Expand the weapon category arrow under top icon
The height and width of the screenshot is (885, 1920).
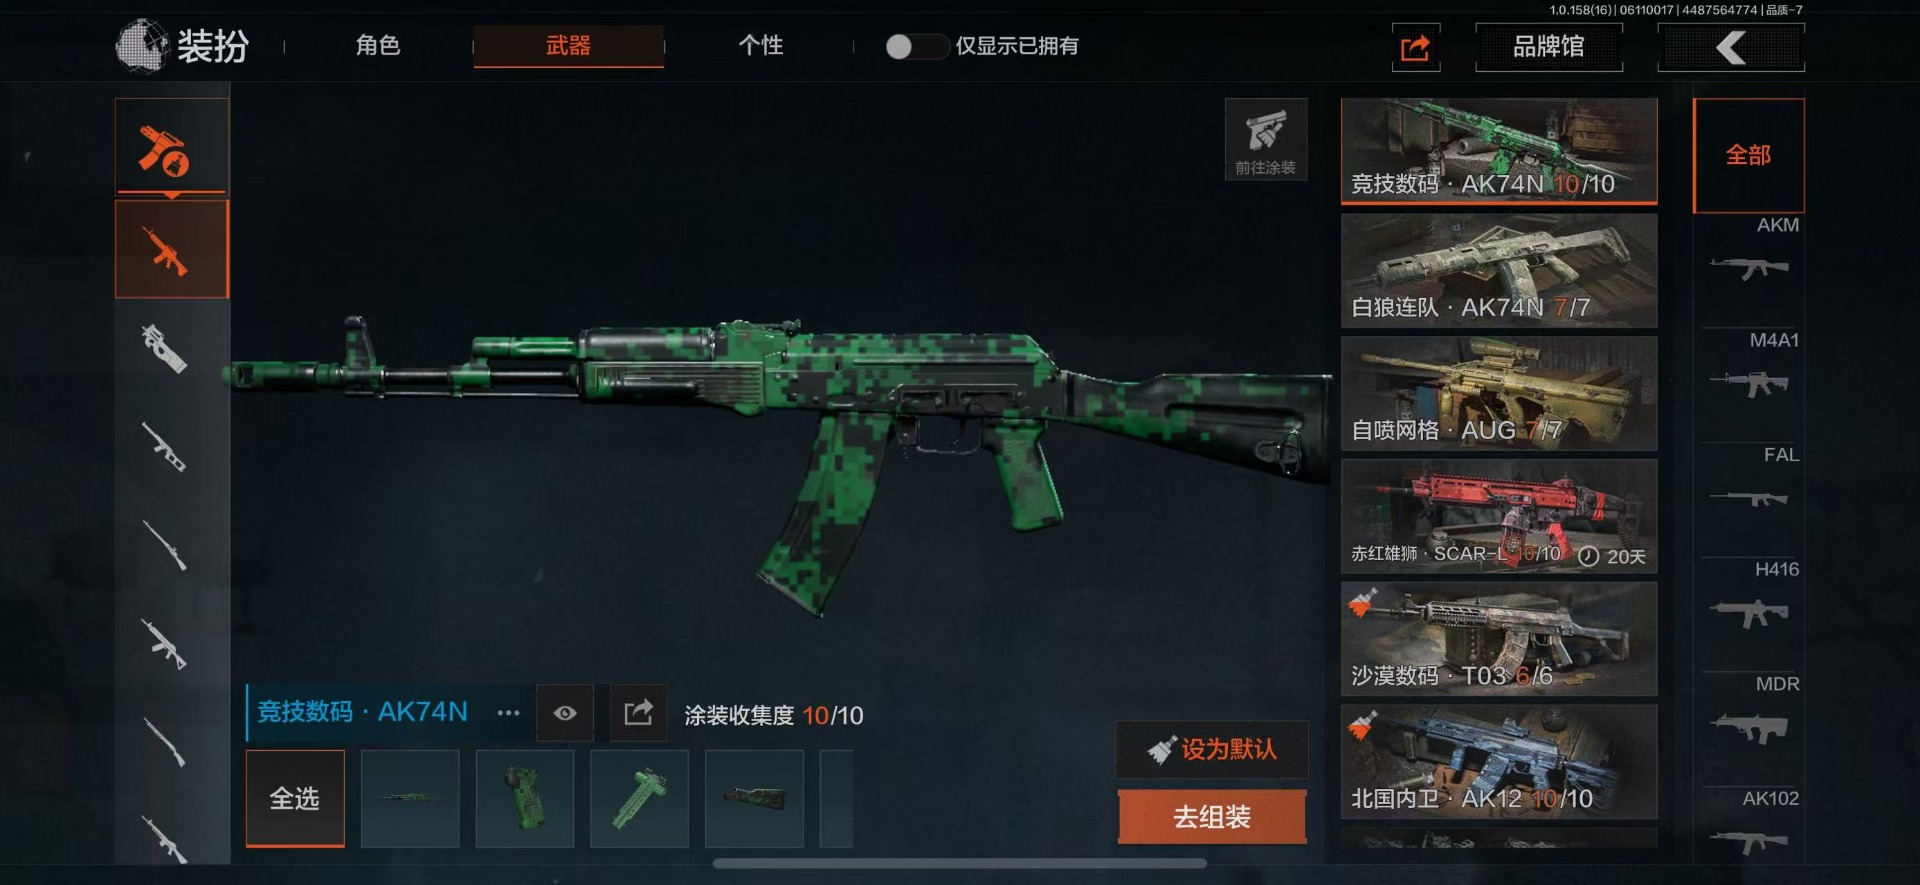(172, 195)
